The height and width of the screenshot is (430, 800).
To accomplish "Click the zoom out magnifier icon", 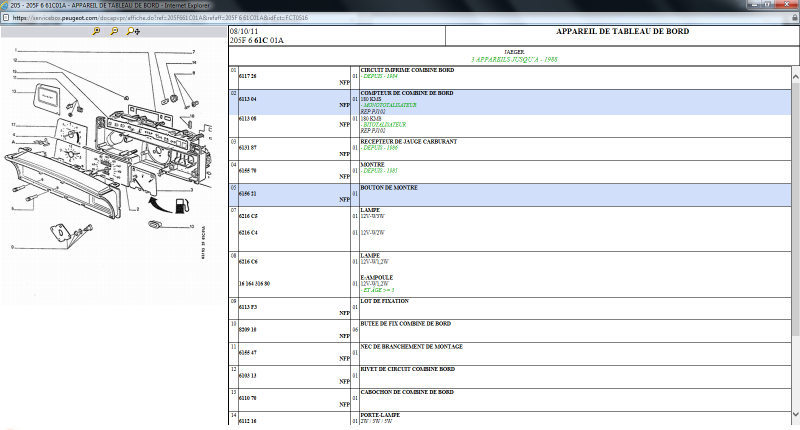I will click(x=114, y=32).
